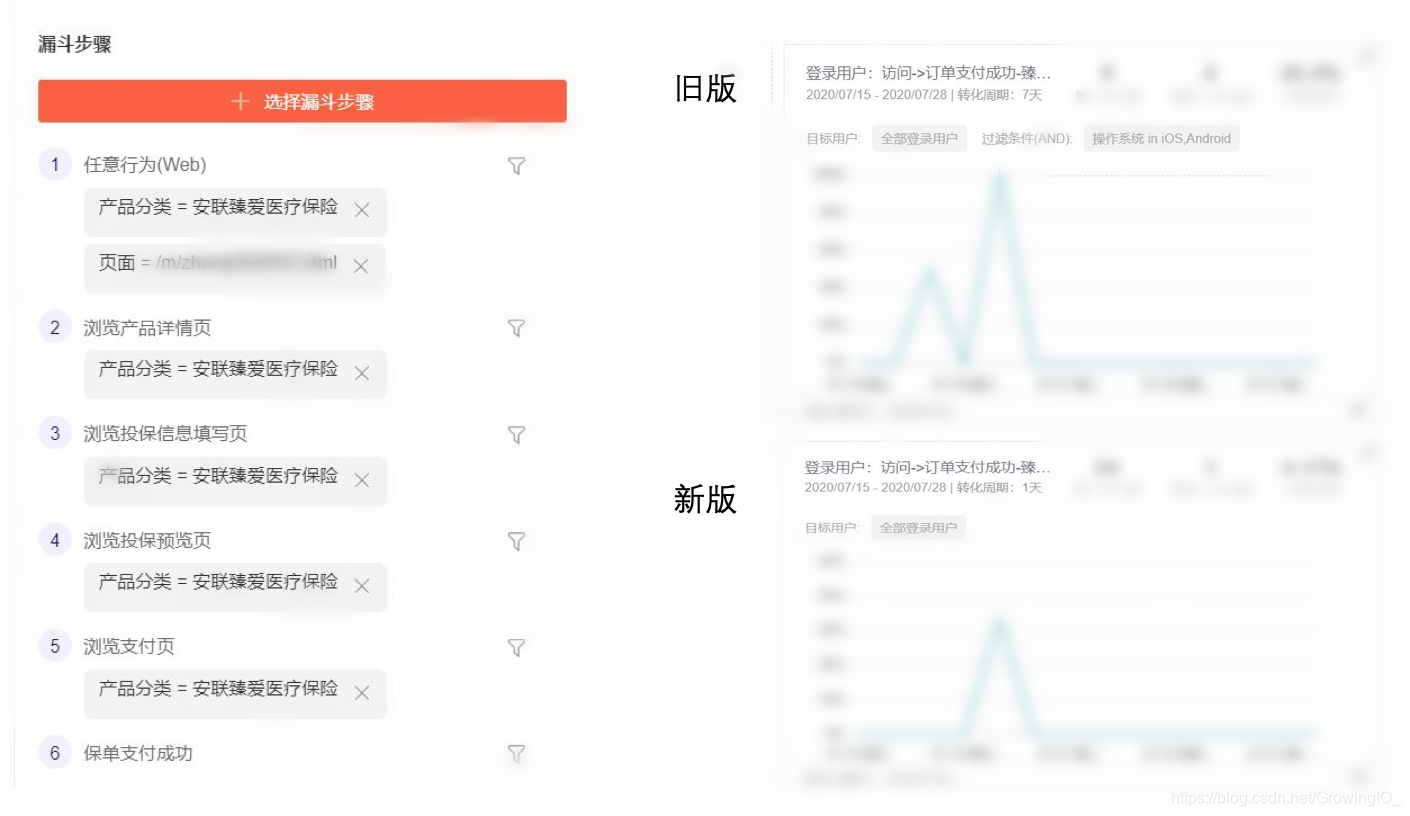This screenshot has width=1410, height=816.
Task: Remove 产品分类 filter from step 5
Action: (x=362, y=694)
